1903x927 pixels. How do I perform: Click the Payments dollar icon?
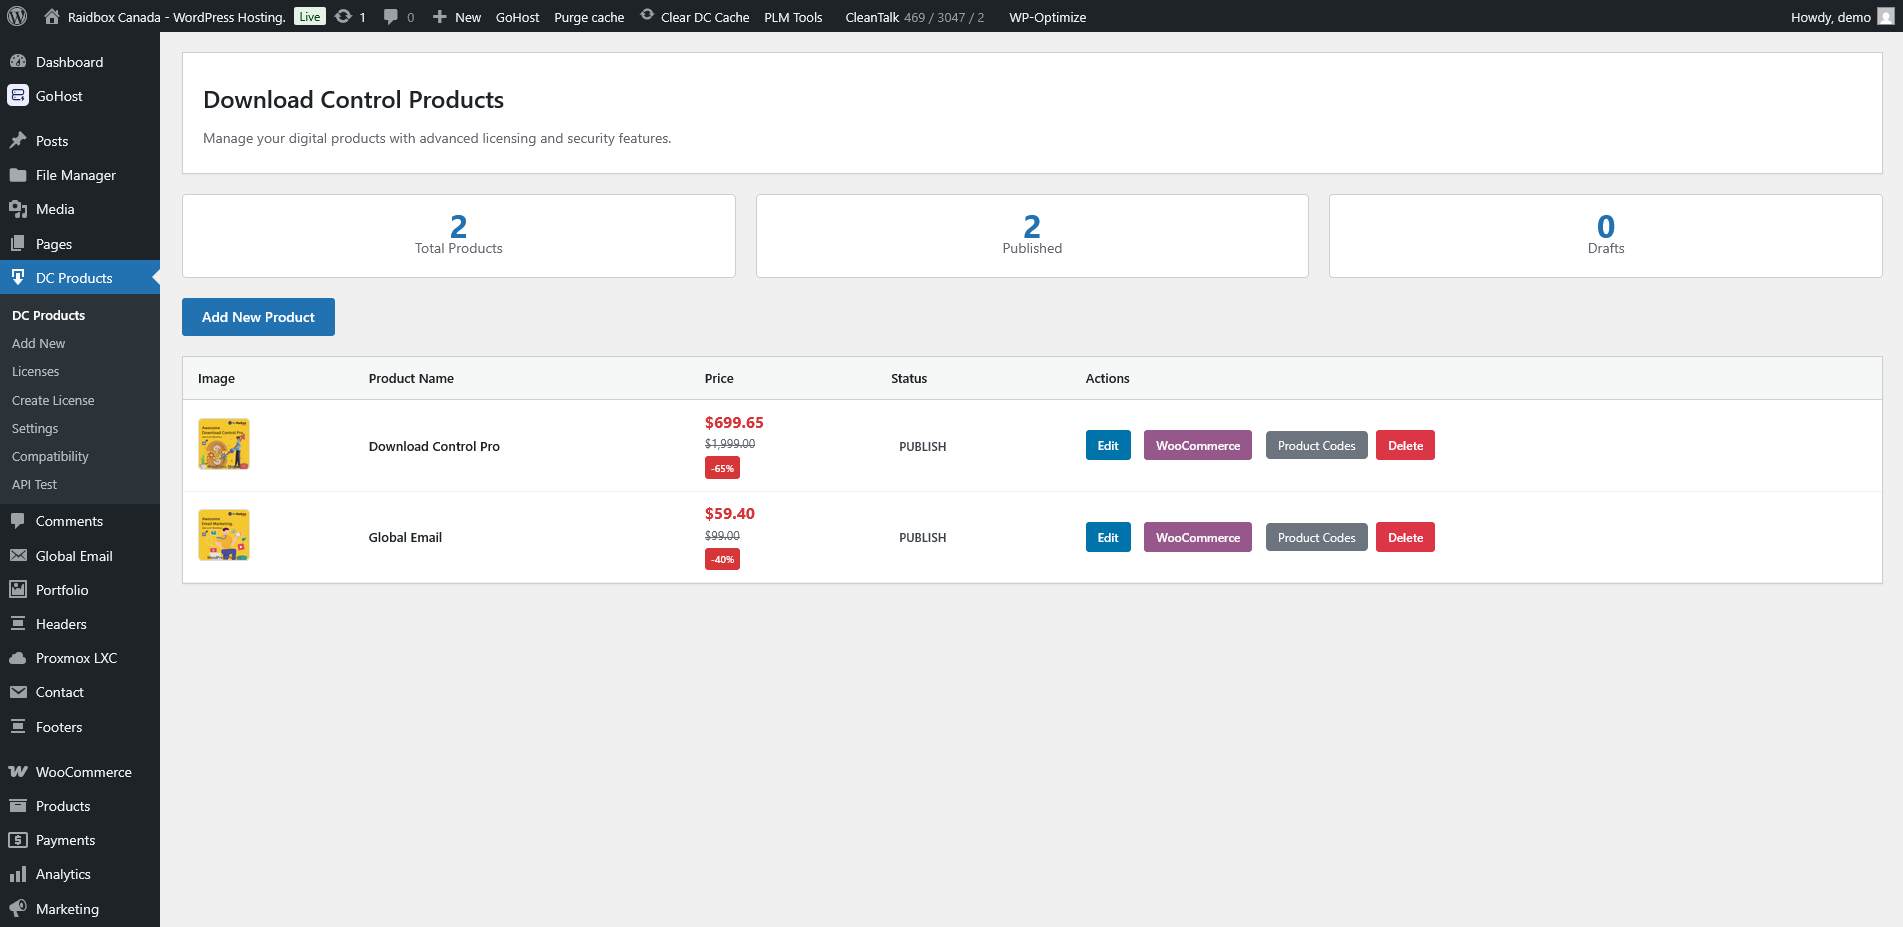click(x=18, y=839)
